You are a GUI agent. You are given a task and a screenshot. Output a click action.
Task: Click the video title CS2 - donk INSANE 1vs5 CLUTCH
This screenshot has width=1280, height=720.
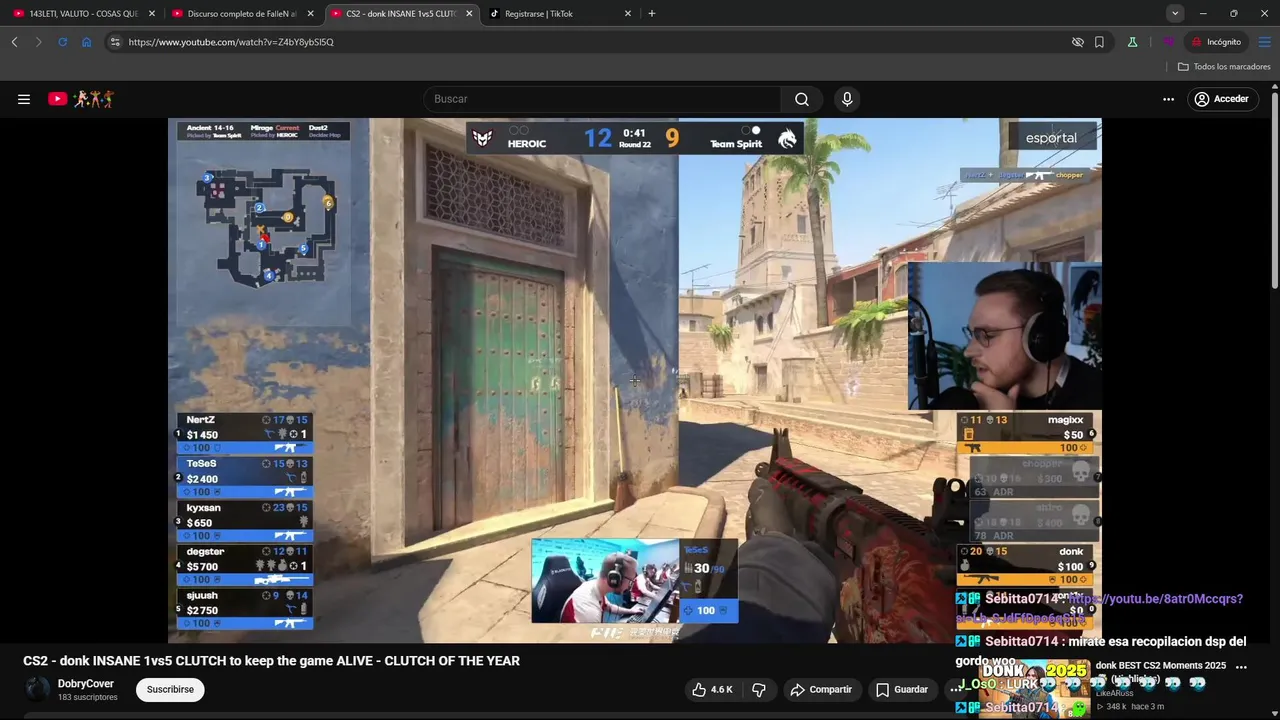point(271,661)
